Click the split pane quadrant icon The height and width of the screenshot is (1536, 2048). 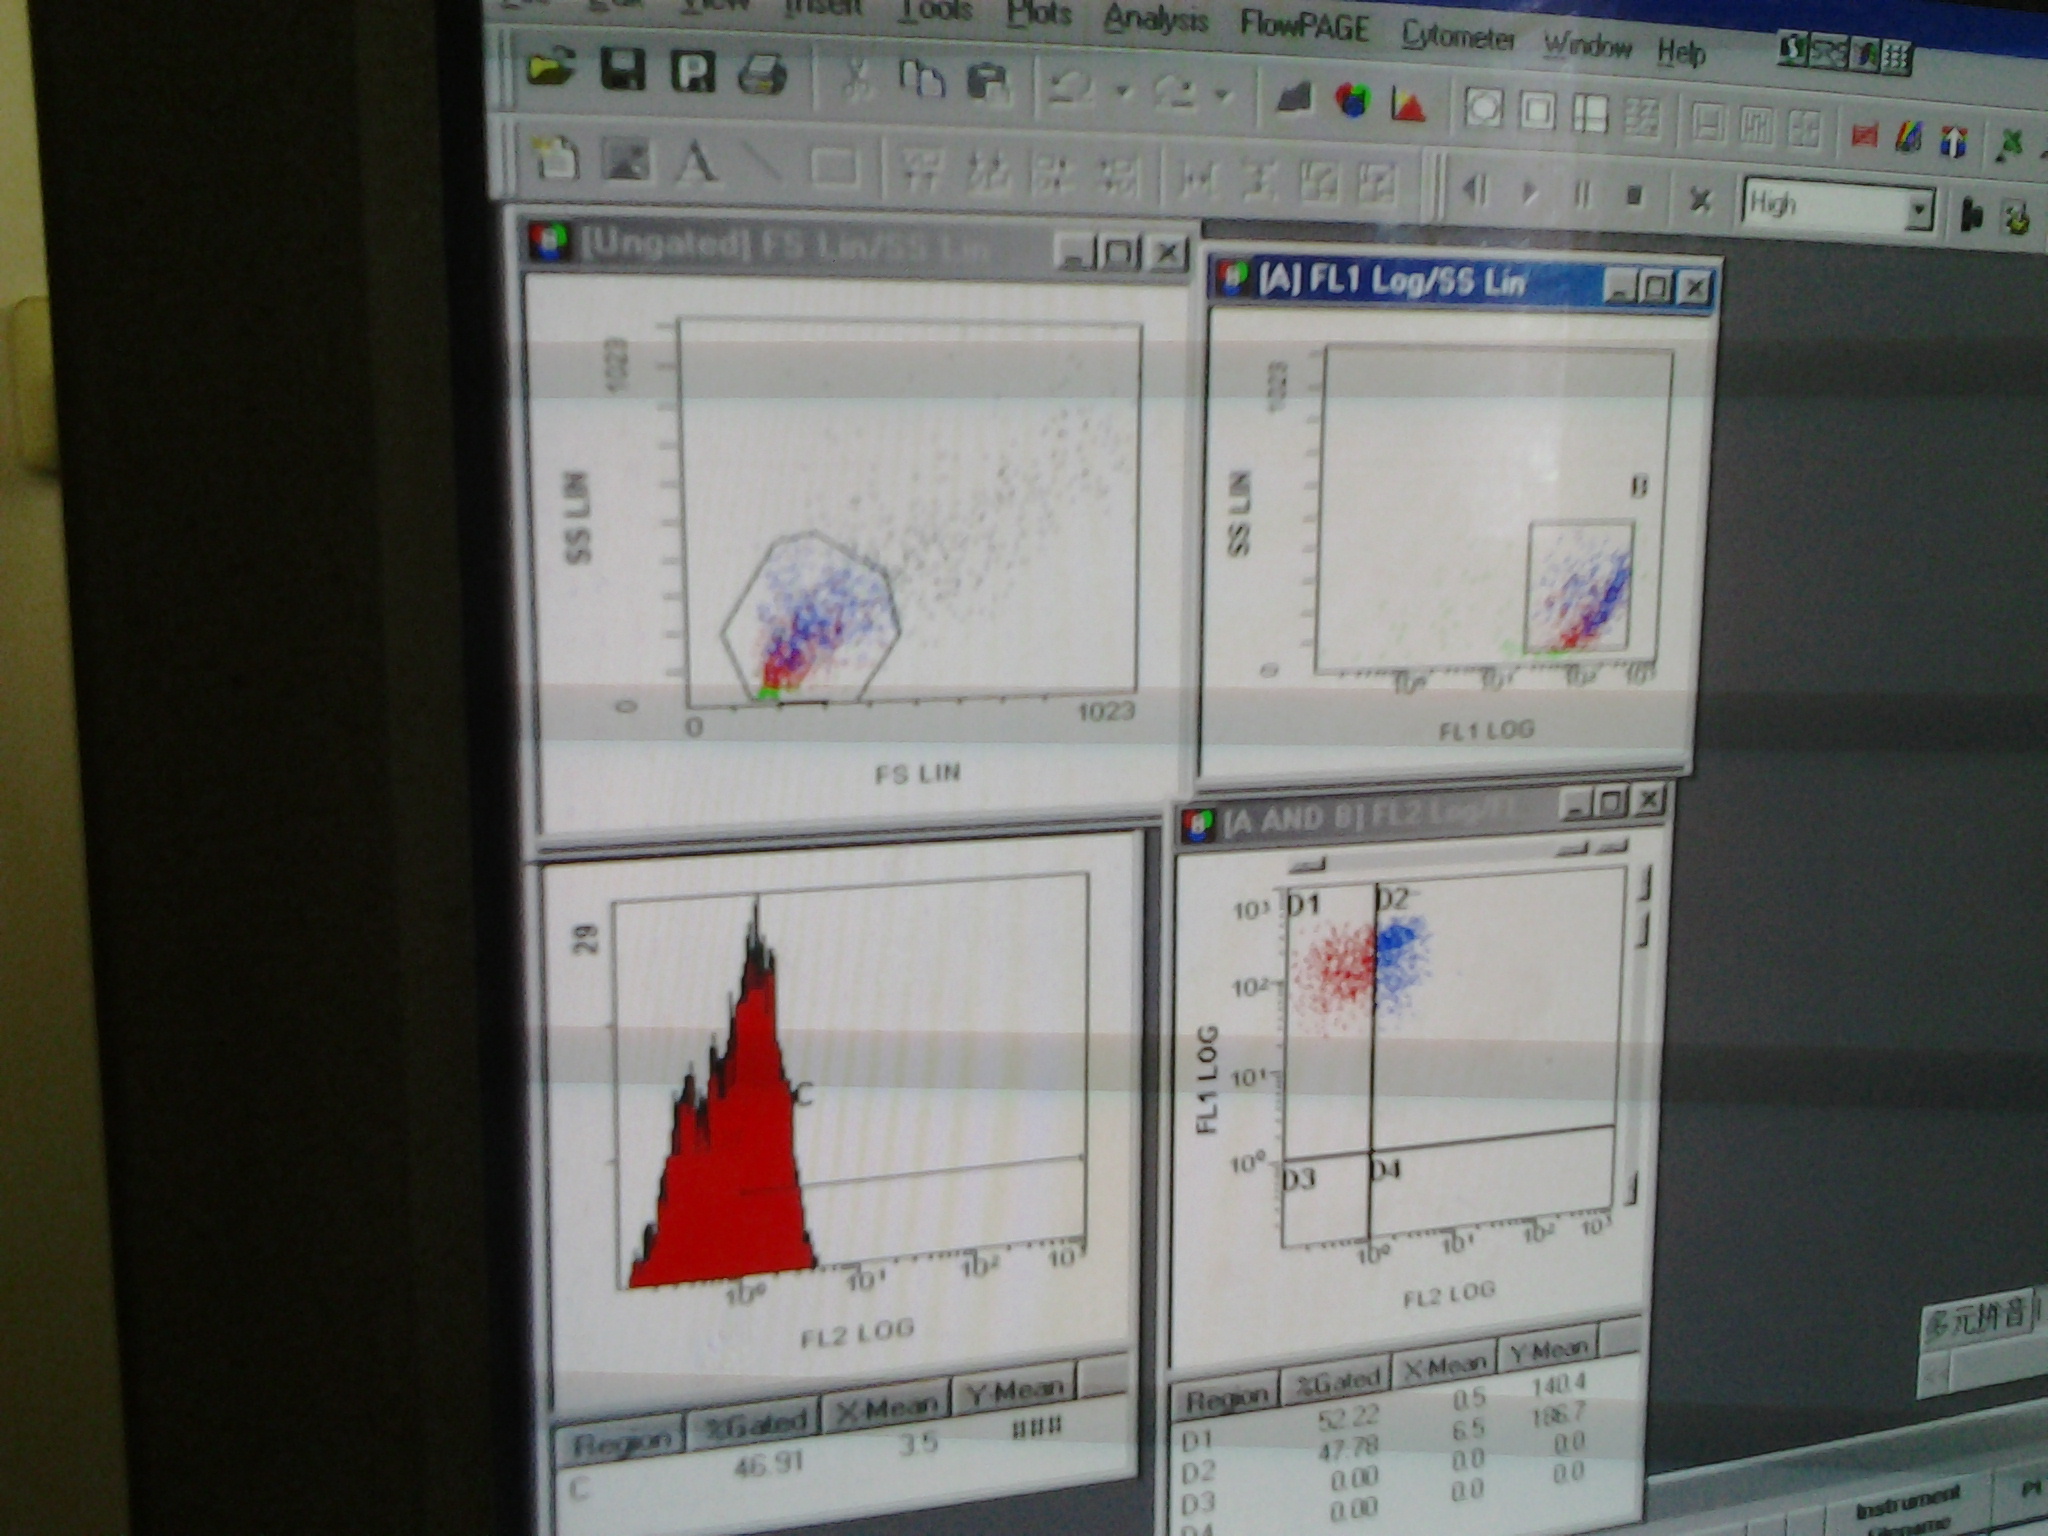coord(1590,113)
